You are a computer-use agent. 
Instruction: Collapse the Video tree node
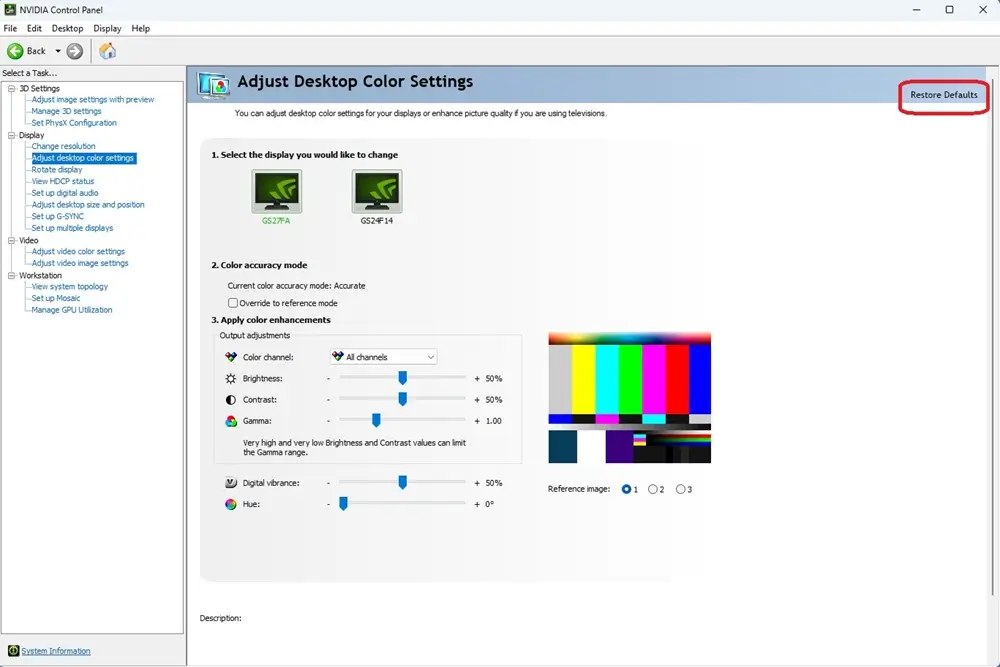tap(11, 240)
